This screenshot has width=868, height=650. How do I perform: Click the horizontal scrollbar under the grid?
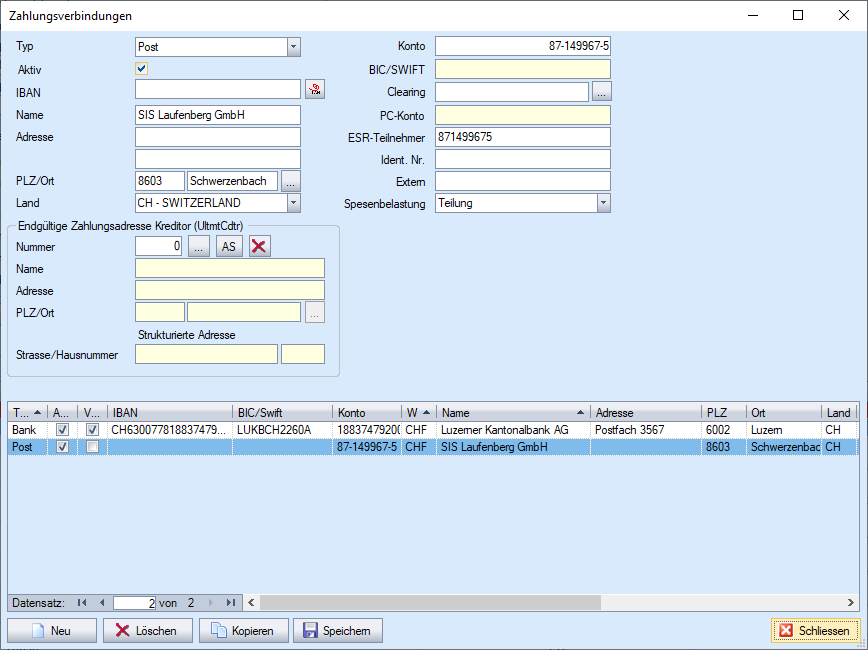550,602
